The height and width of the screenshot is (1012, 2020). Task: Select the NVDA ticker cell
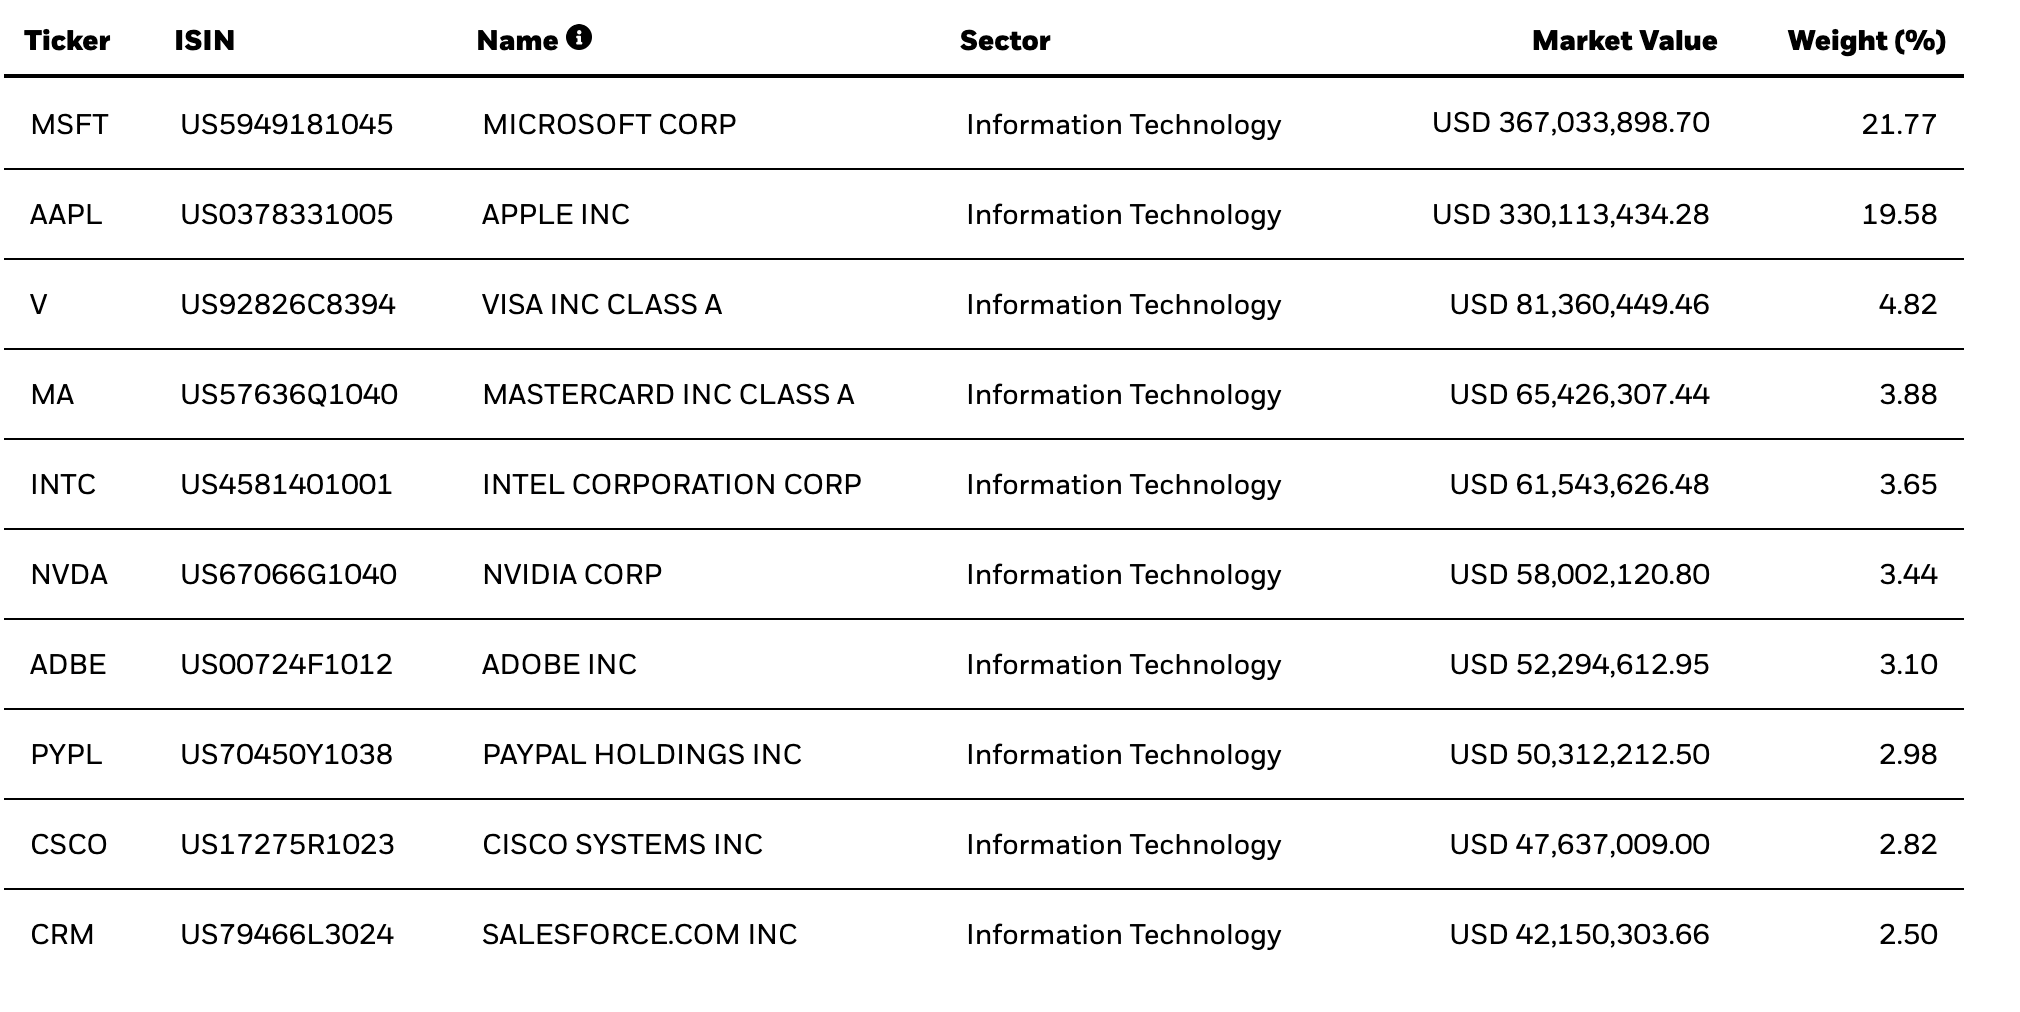tap(69, 575)
